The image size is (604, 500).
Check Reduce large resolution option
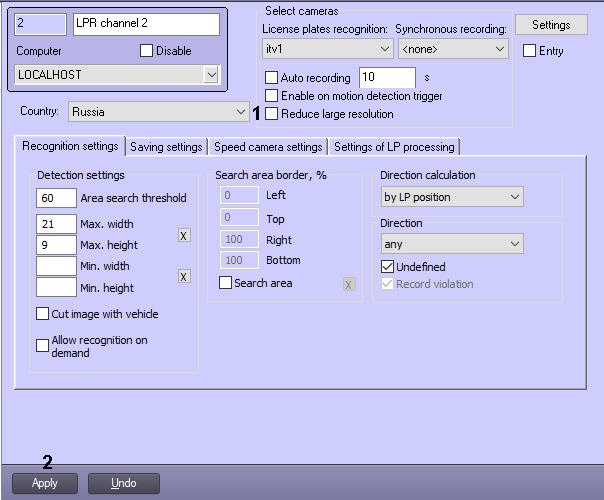272,114
